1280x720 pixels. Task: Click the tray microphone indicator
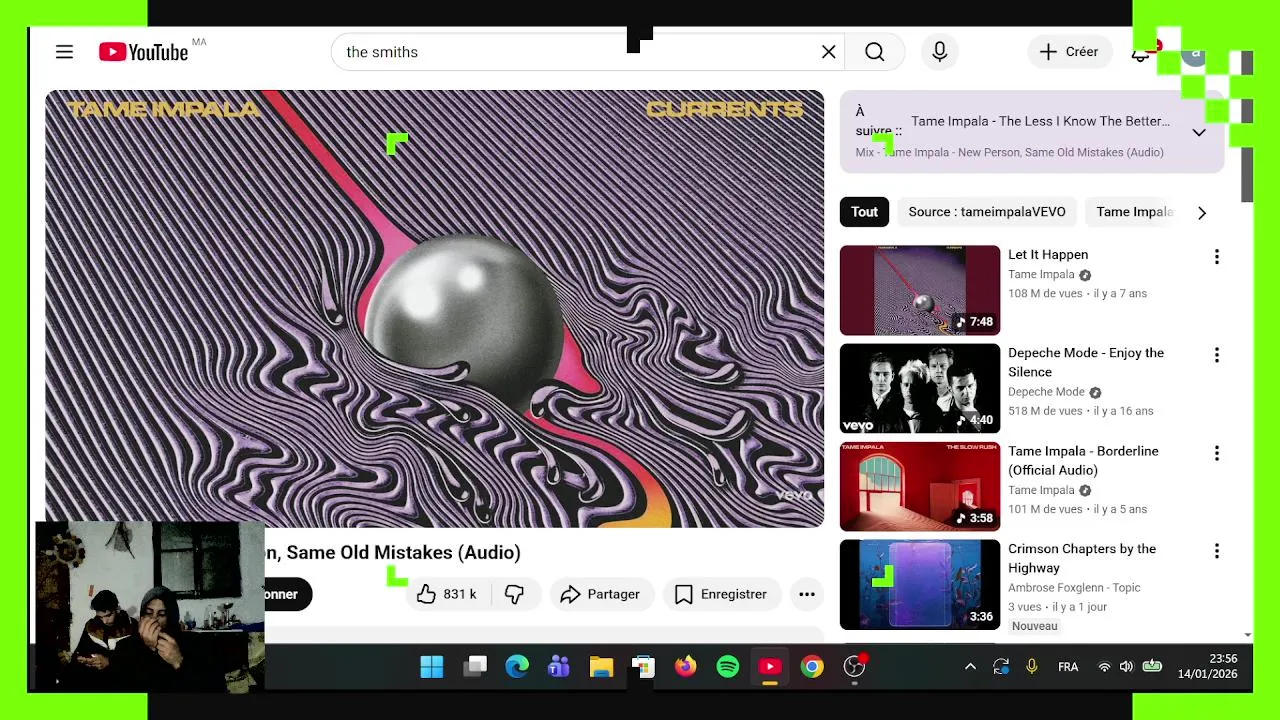point(1031,667)
